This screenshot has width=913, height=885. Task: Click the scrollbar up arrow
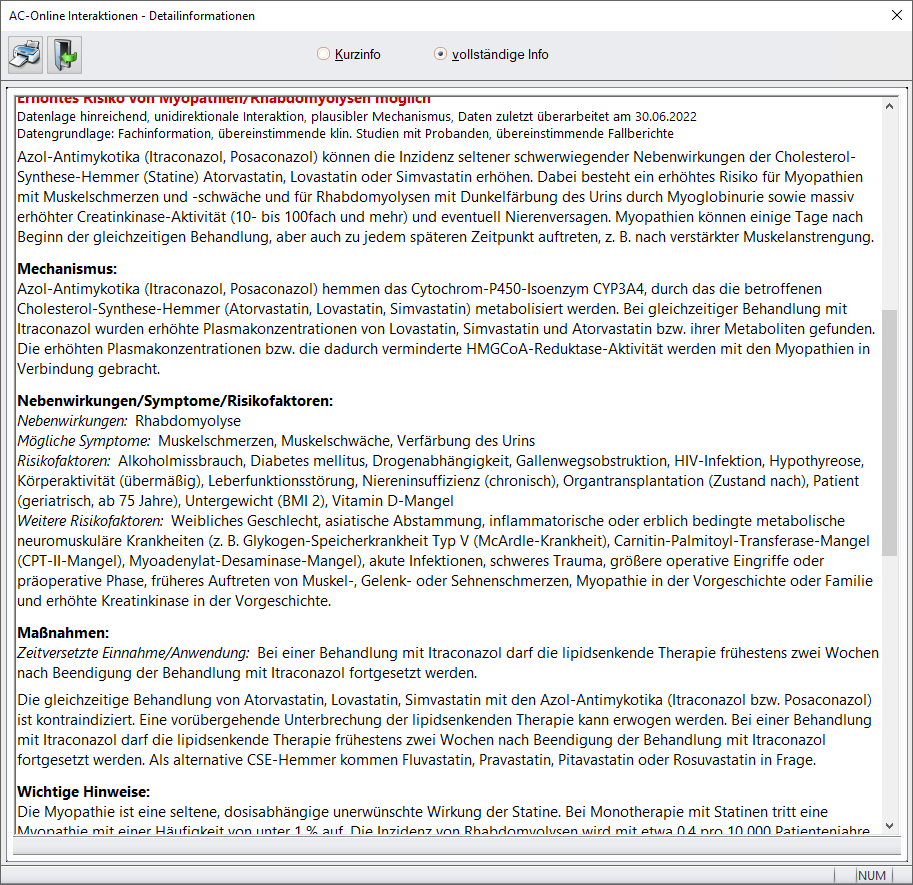click(x=889, y=104)
